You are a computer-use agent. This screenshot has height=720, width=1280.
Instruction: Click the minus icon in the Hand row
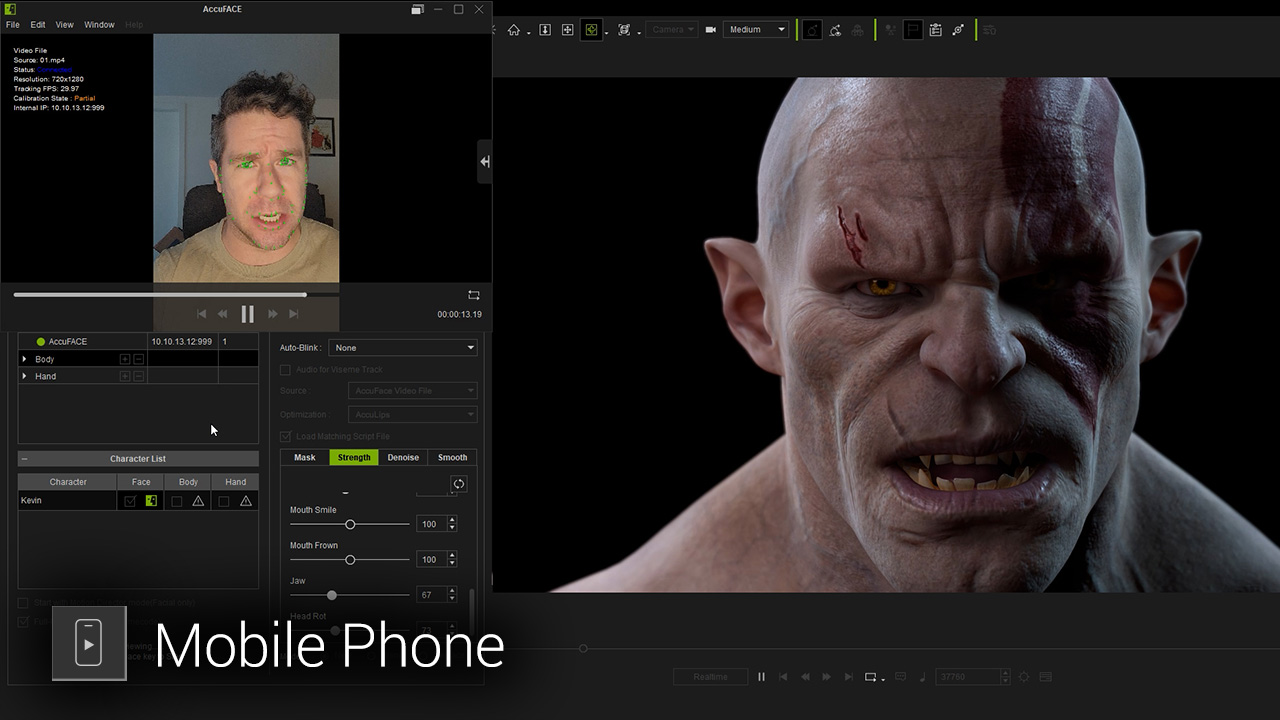pos(139,376)
